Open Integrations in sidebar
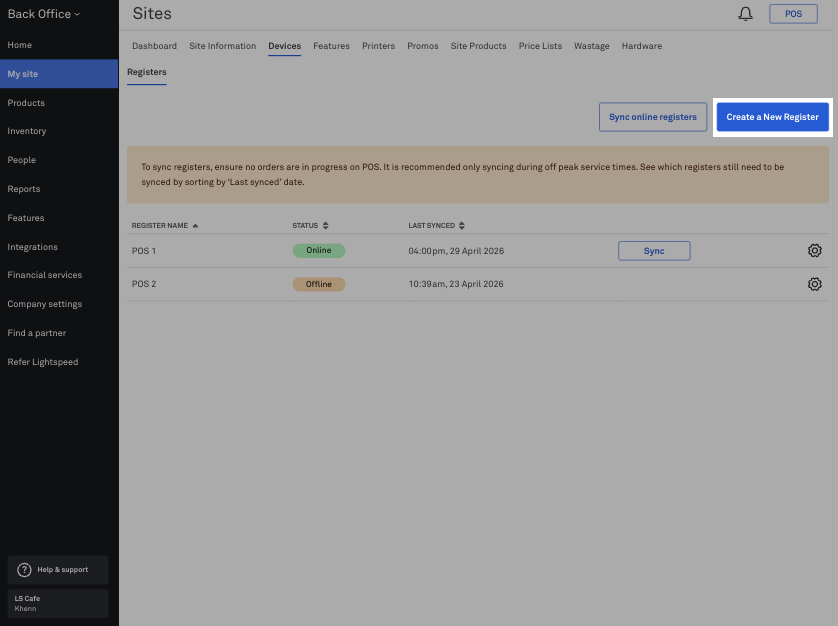 click(59, 247)
